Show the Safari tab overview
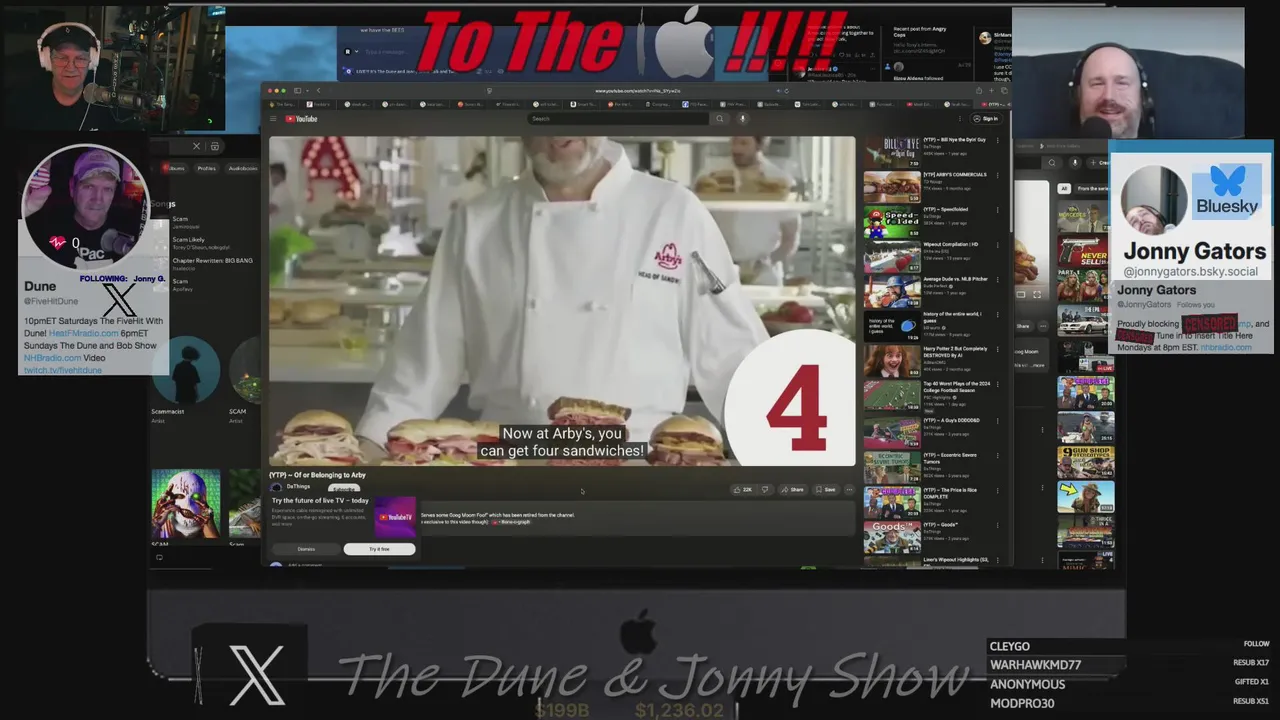The width and height of the screenshot is (1280, 720). [1003, 91]
